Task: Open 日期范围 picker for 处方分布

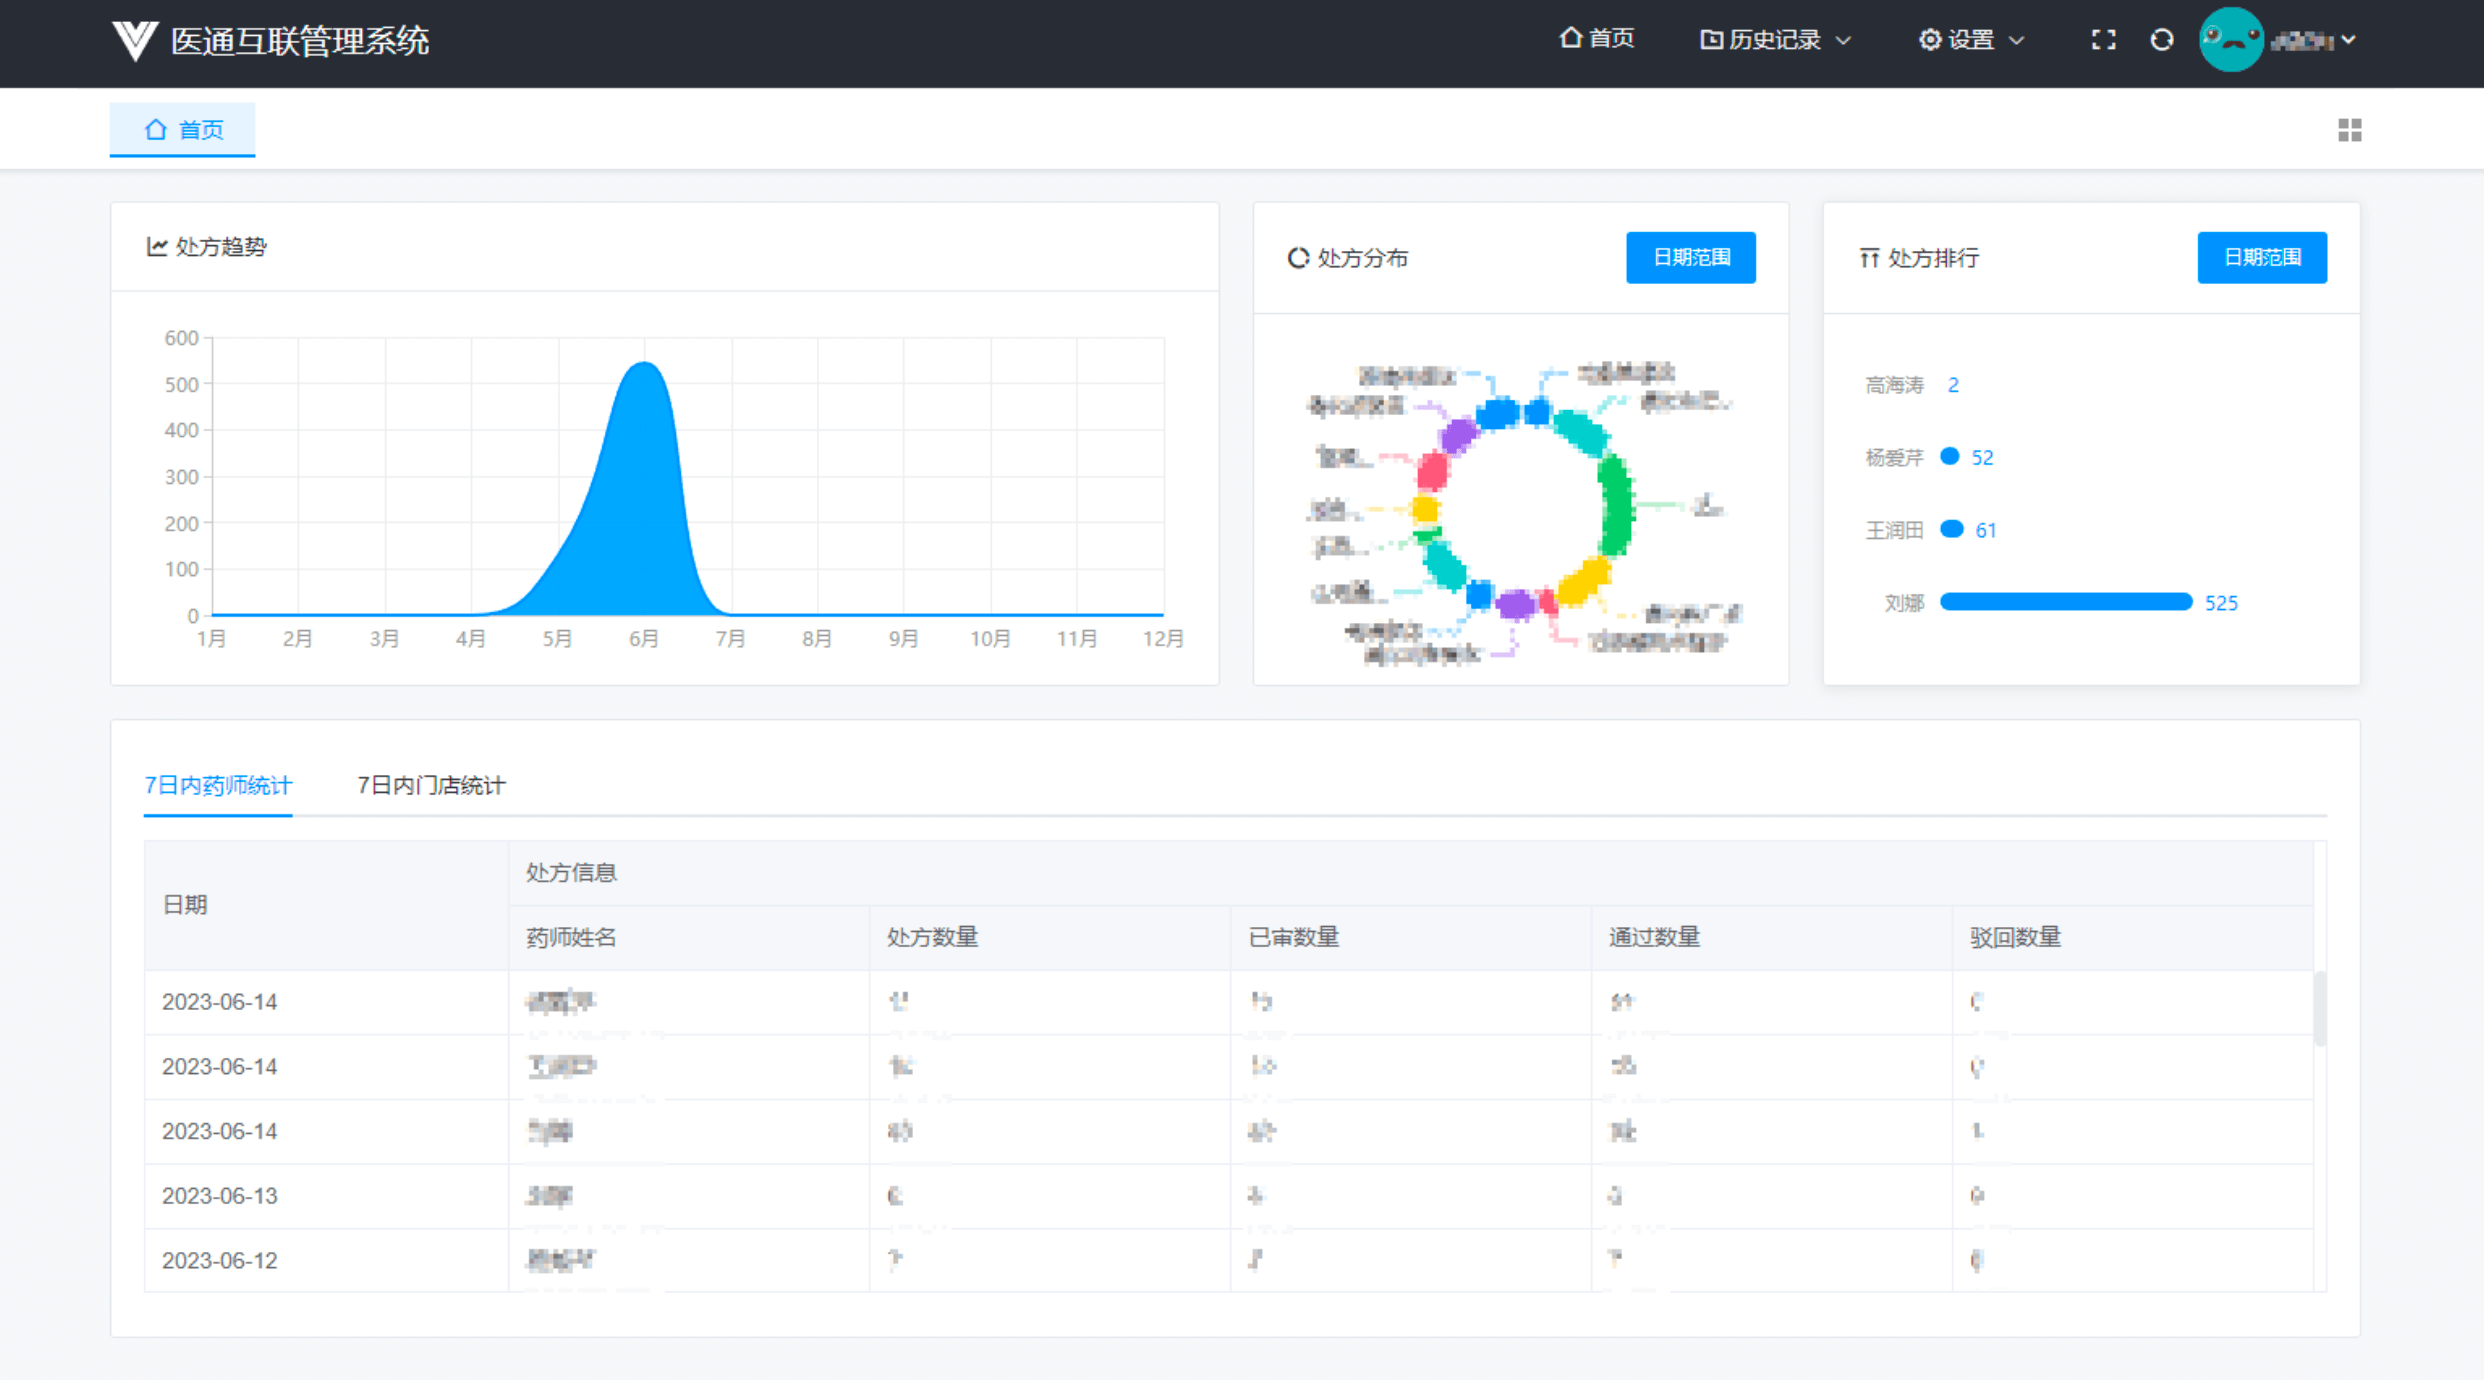Action: 1690,257
